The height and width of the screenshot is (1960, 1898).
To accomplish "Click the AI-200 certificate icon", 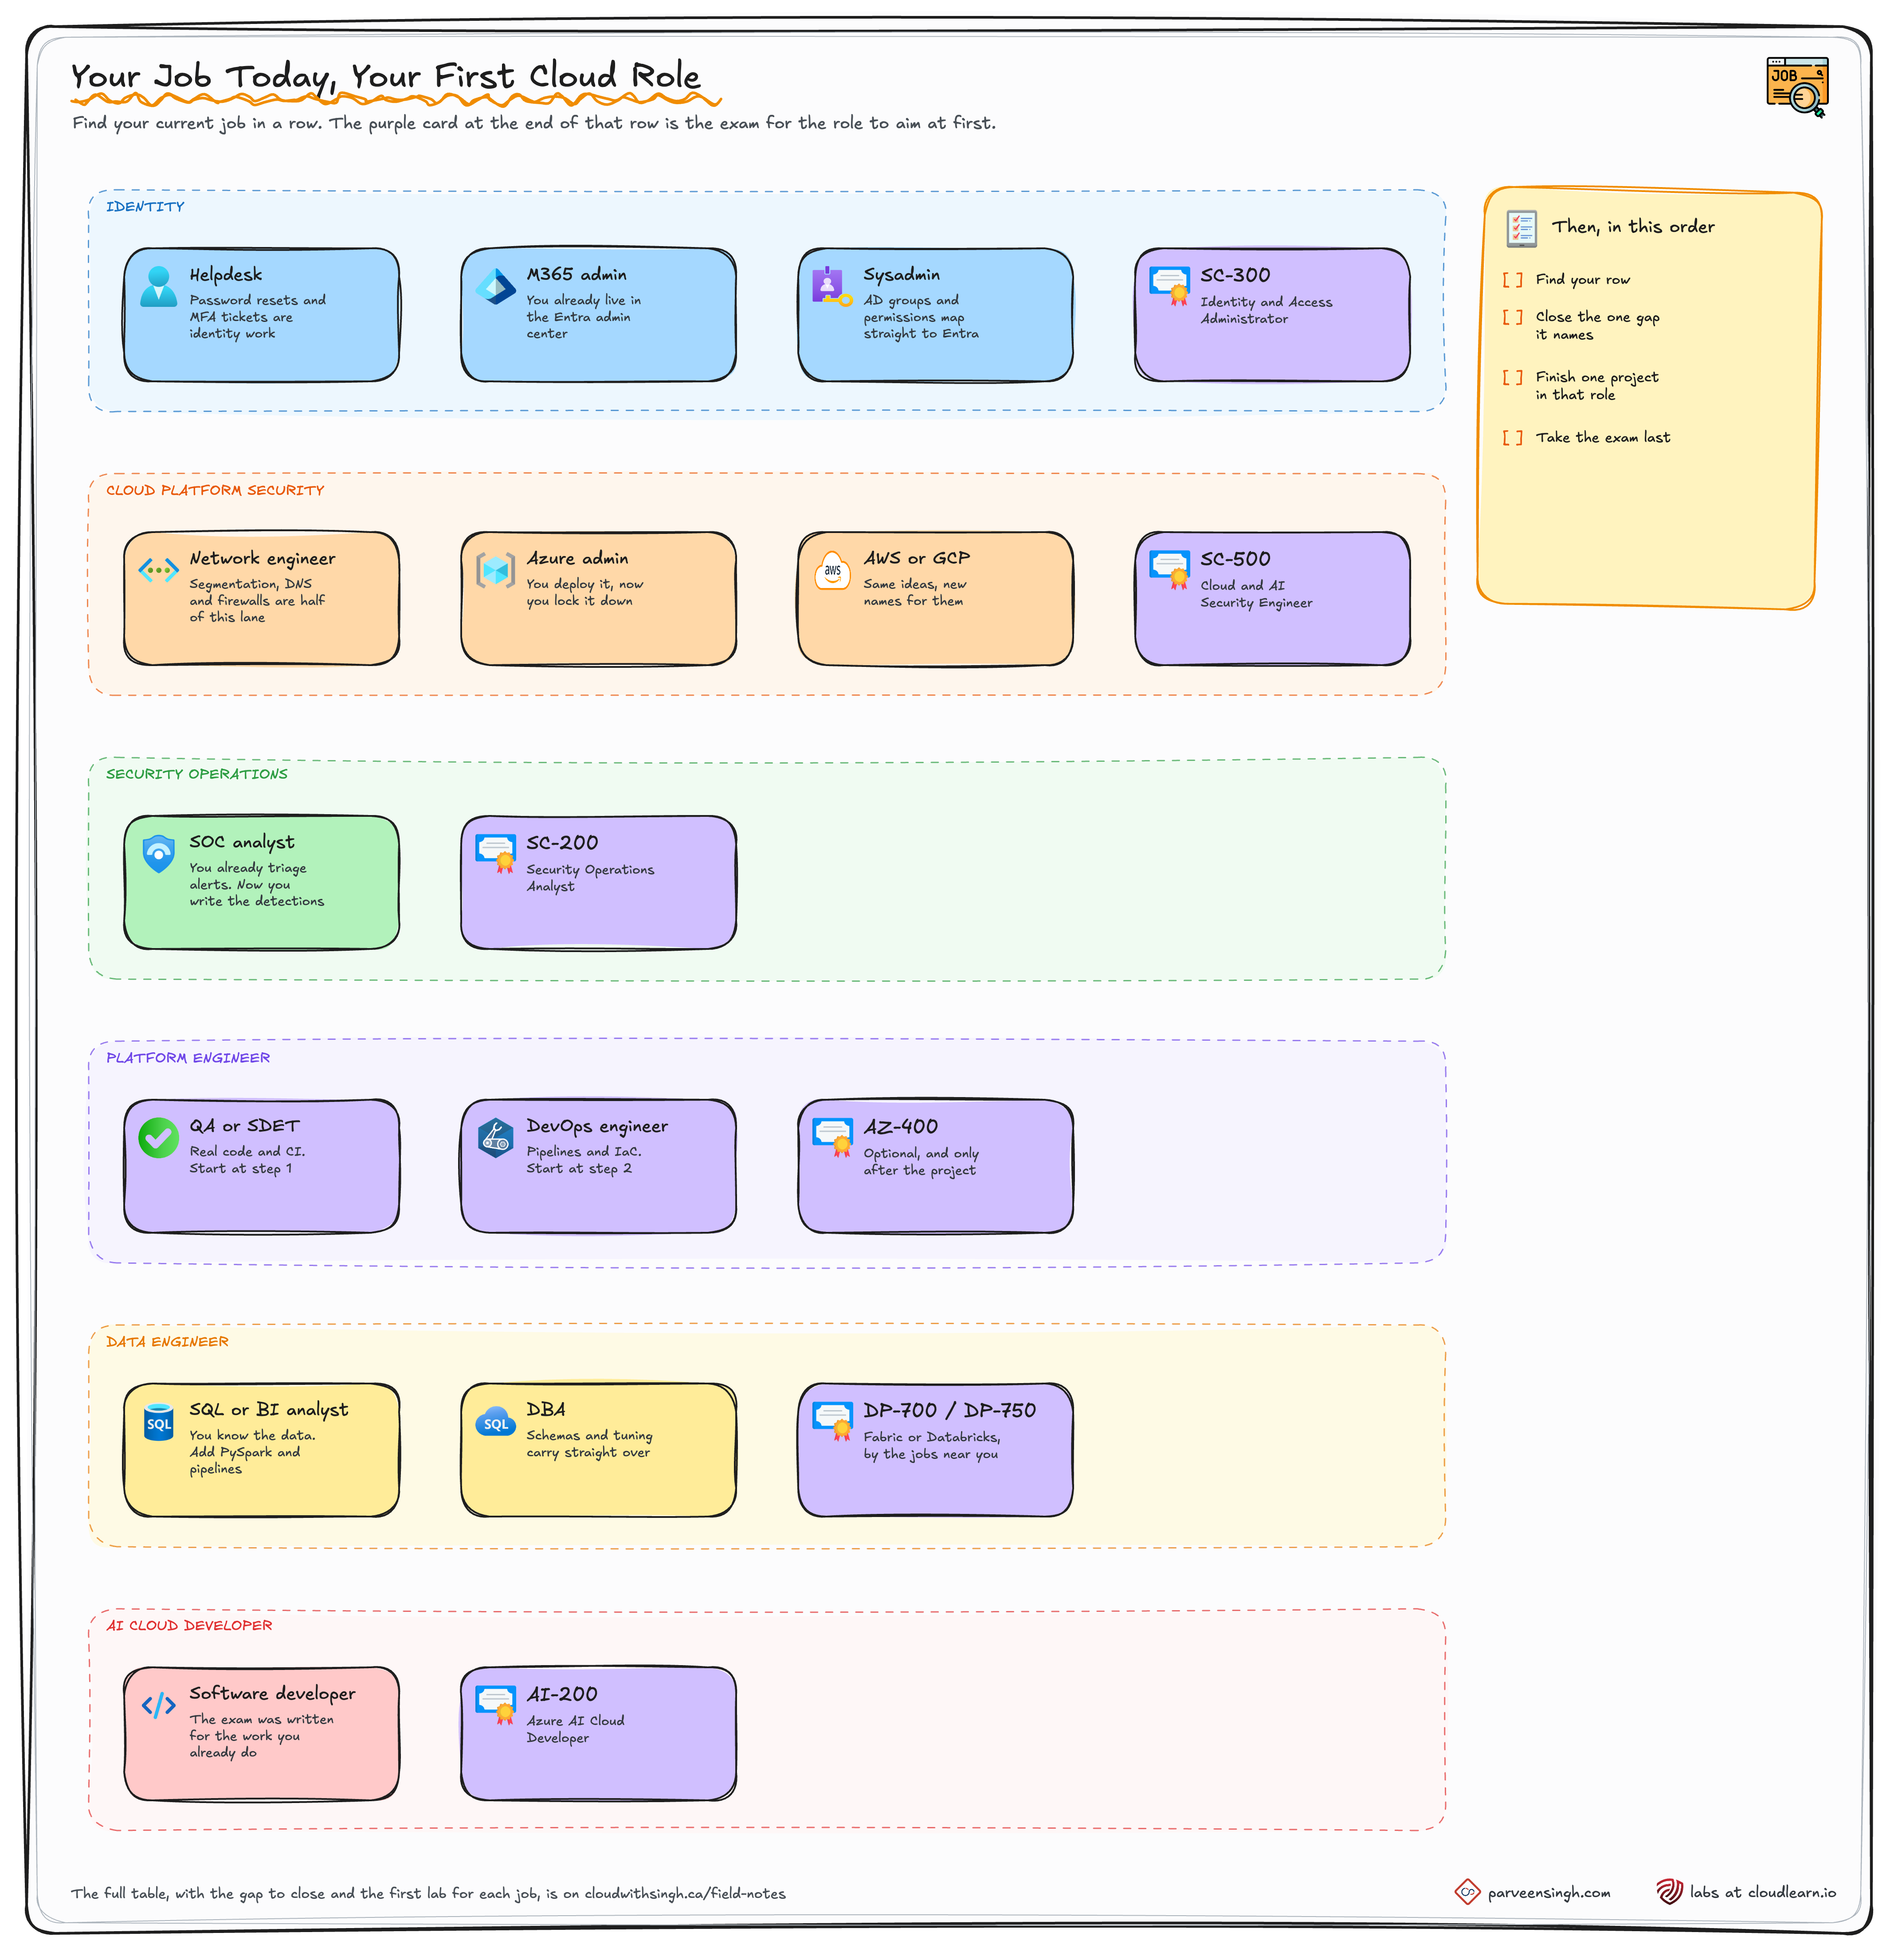I will tap(496, 1705).
